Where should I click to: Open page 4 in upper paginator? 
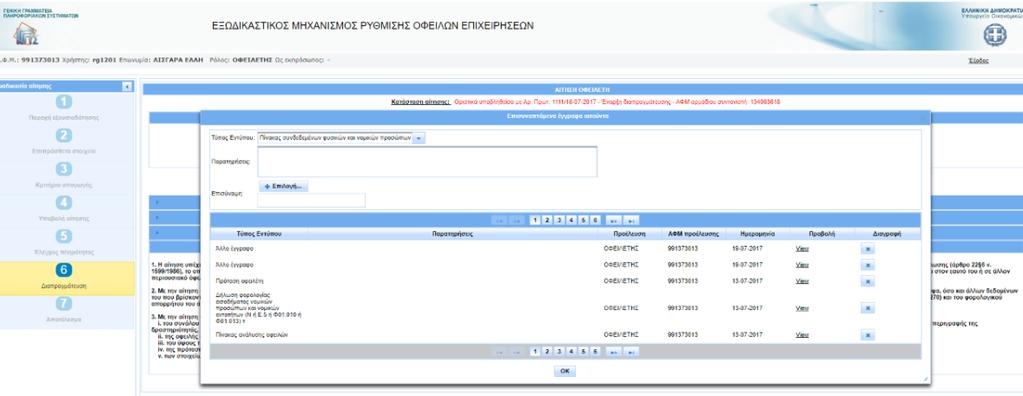click(x=571, y=221)
